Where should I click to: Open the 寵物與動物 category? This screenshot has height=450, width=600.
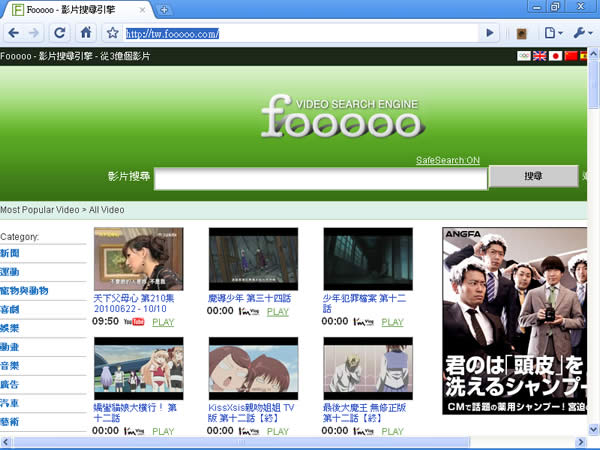click(24, 290)
